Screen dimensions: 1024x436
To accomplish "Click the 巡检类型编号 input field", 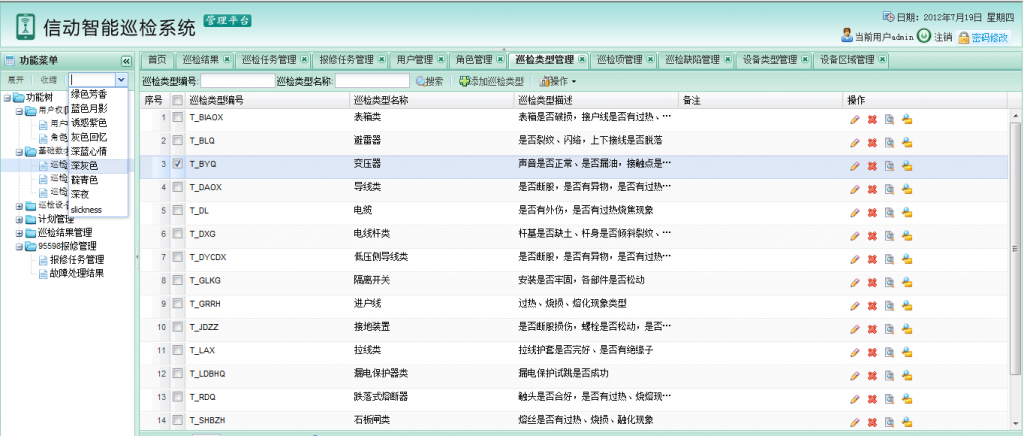I will [x=238, y=81].
